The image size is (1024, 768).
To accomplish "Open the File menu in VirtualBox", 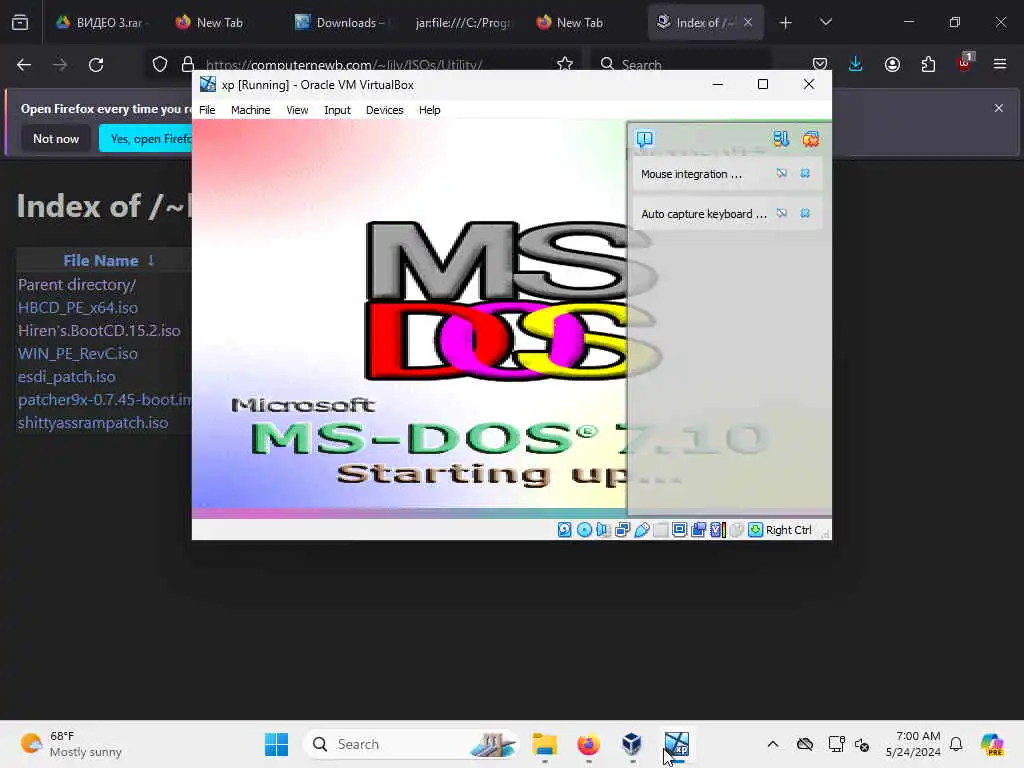I will 207,110.
